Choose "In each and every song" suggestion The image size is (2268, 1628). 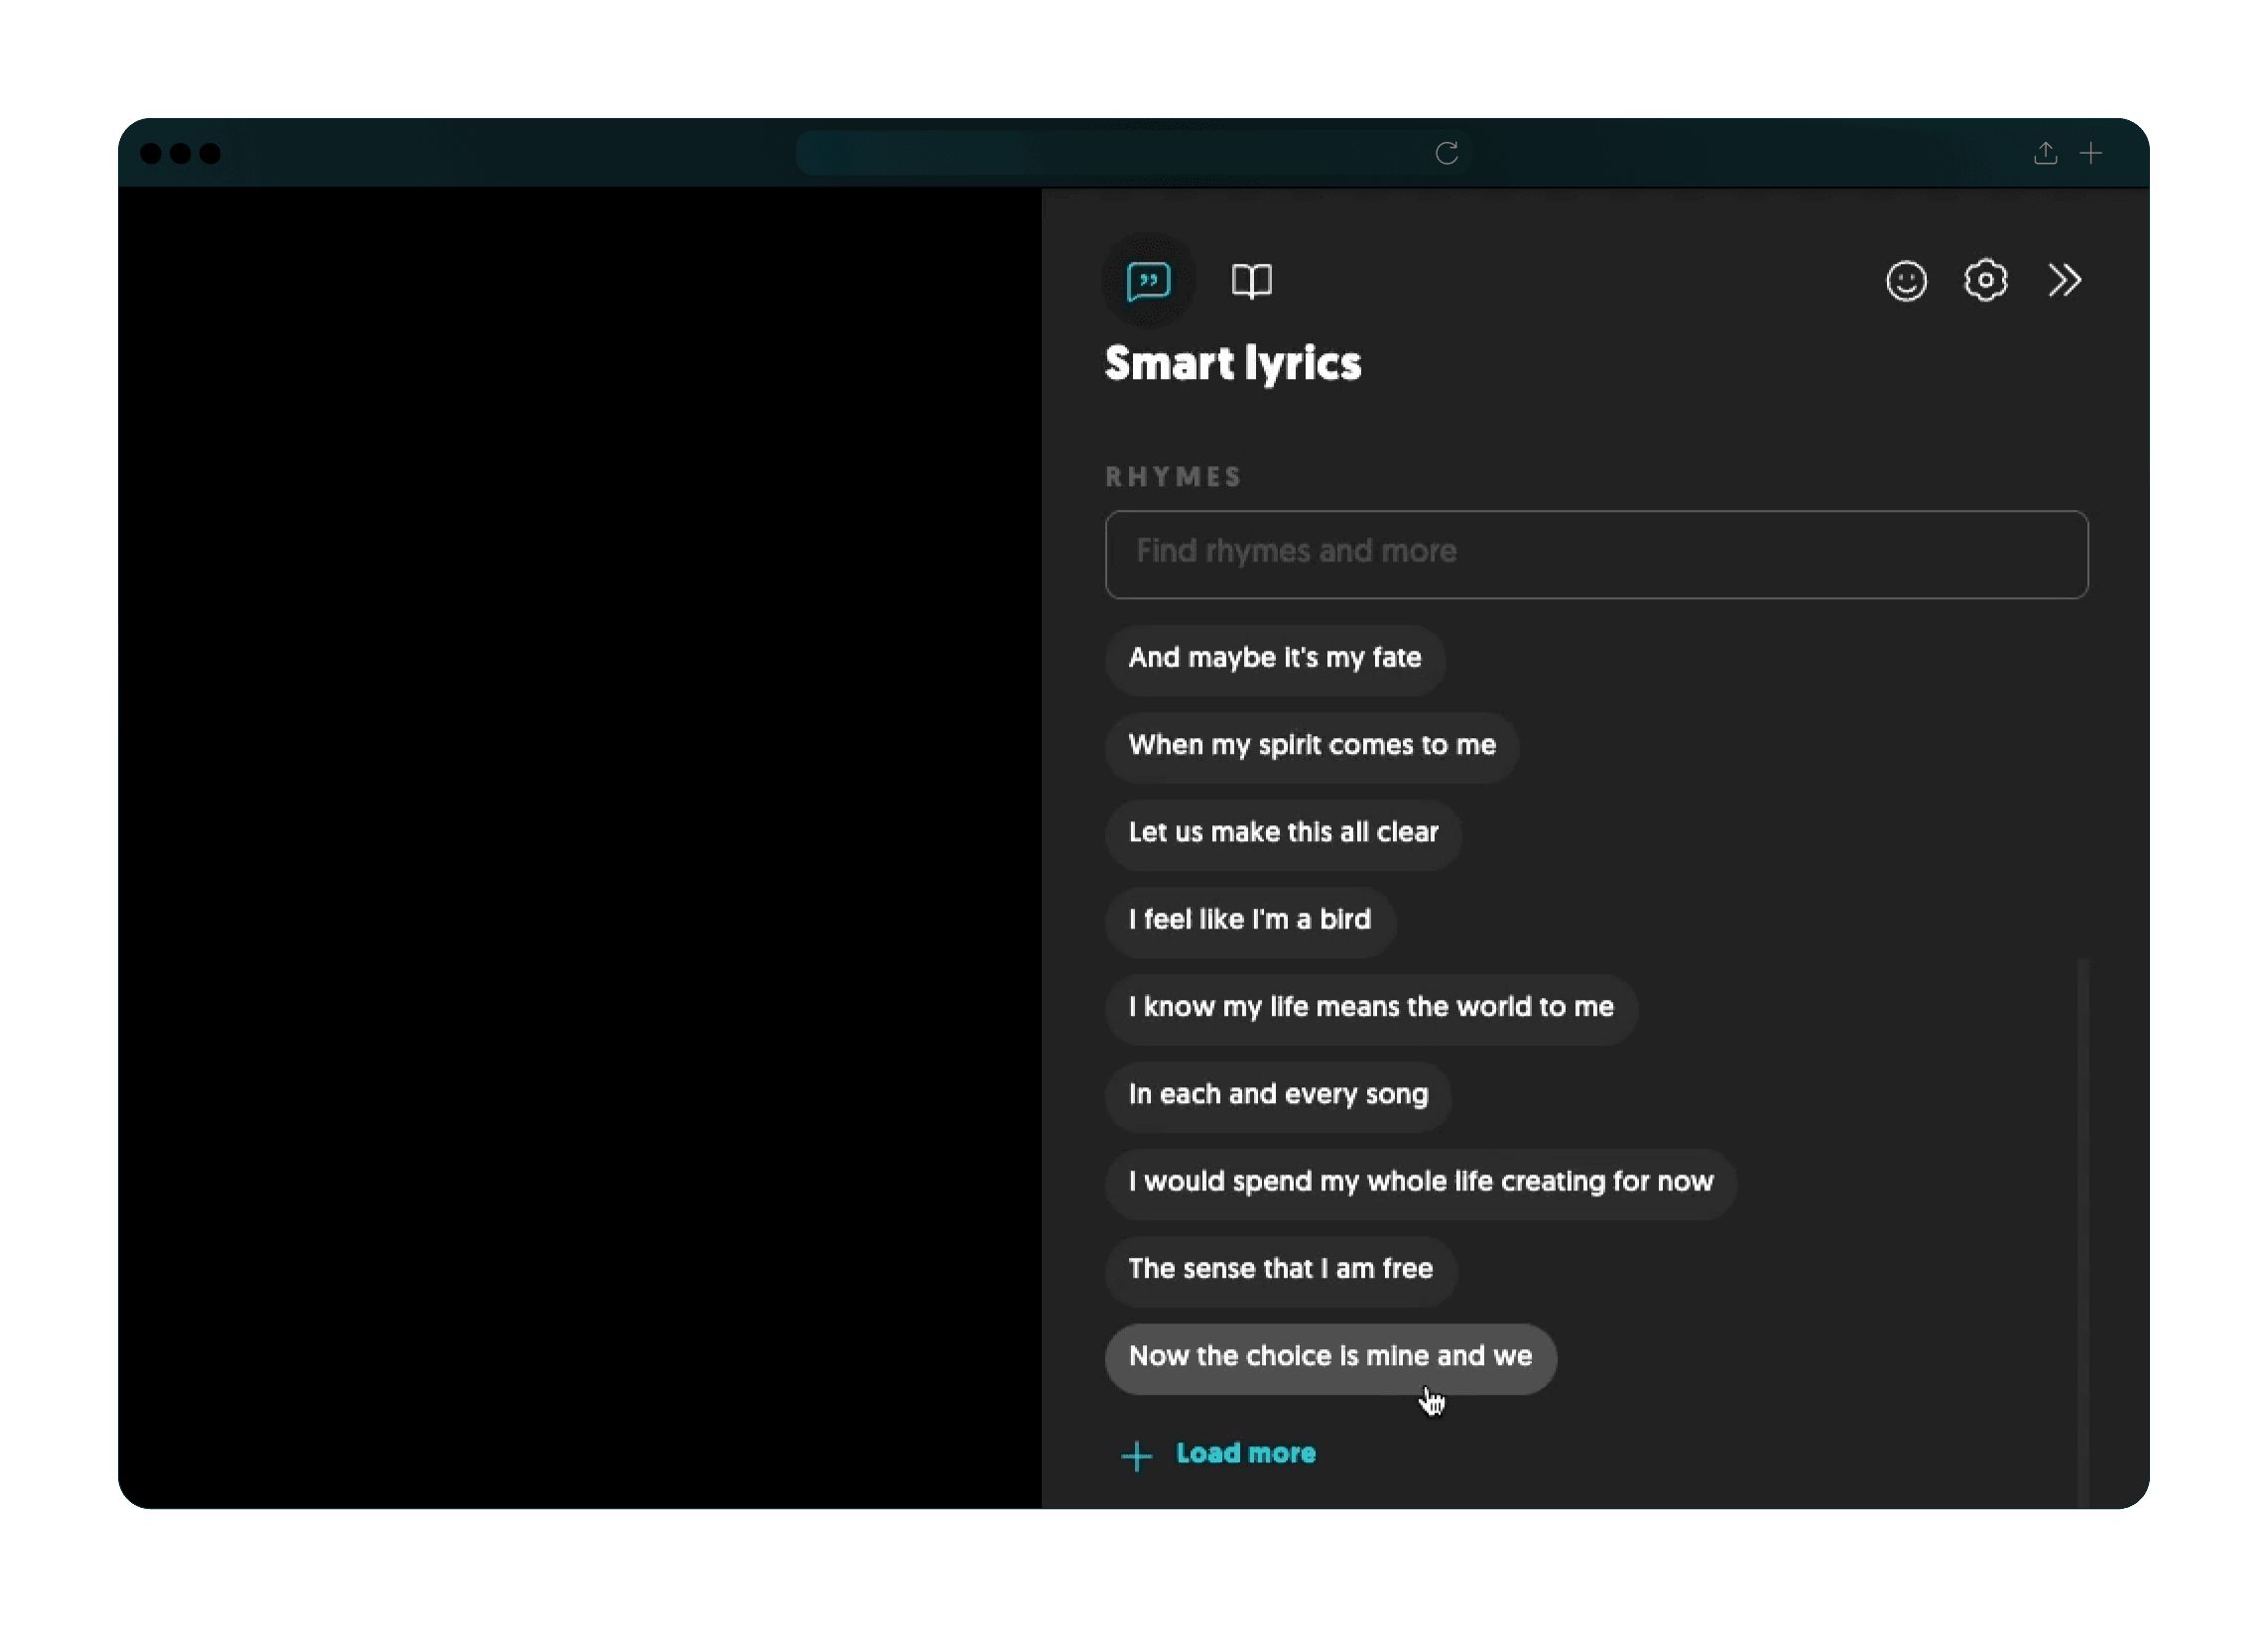(1278, 1094)
